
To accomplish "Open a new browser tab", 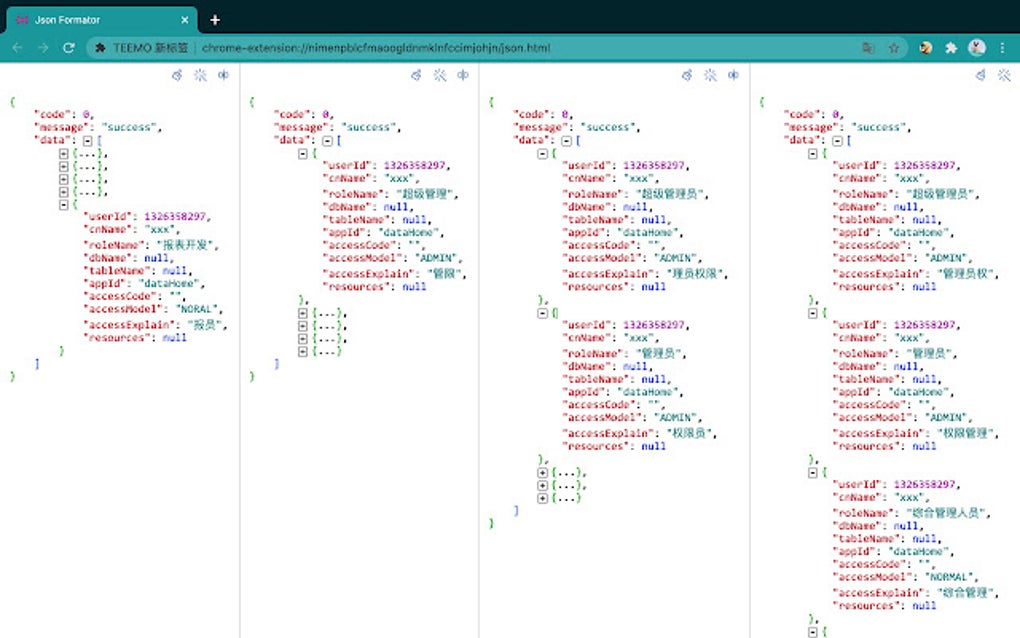I will [214, 19].
